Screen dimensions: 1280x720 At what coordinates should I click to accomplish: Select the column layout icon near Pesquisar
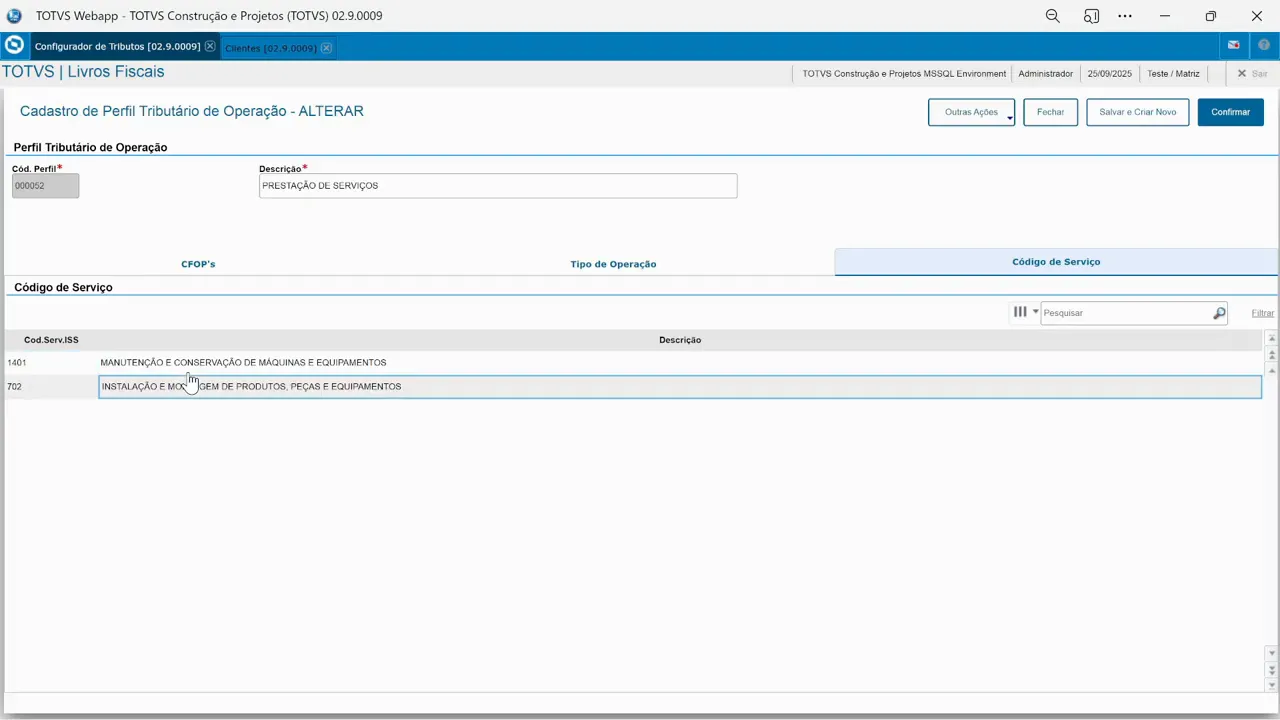pyautogui.click(x=1019, y=312)
